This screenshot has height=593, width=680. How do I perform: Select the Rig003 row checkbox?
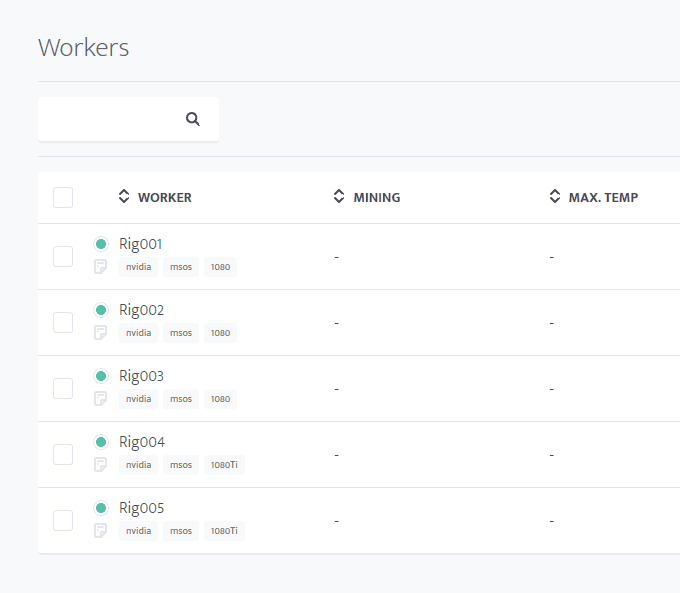pyautogui.click(x=63, y=388)
